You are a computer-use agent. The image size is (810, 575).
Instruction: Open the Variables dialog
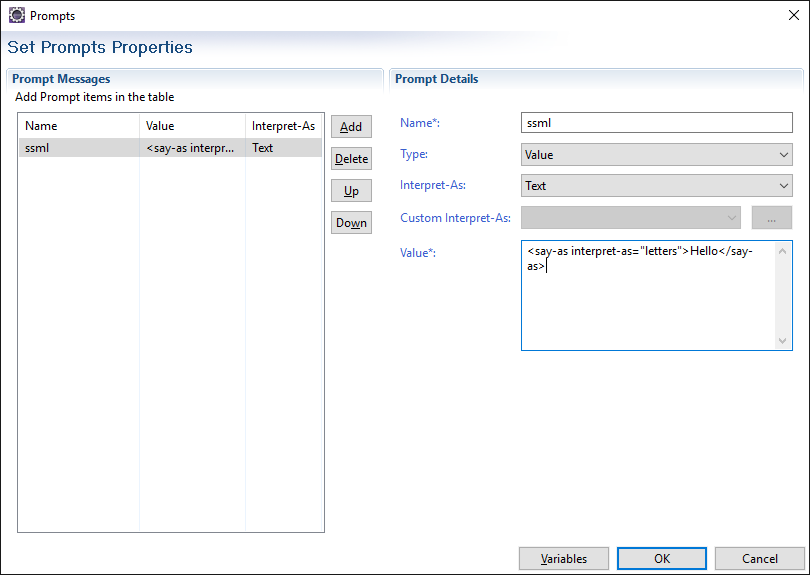(x=564, y=558)
